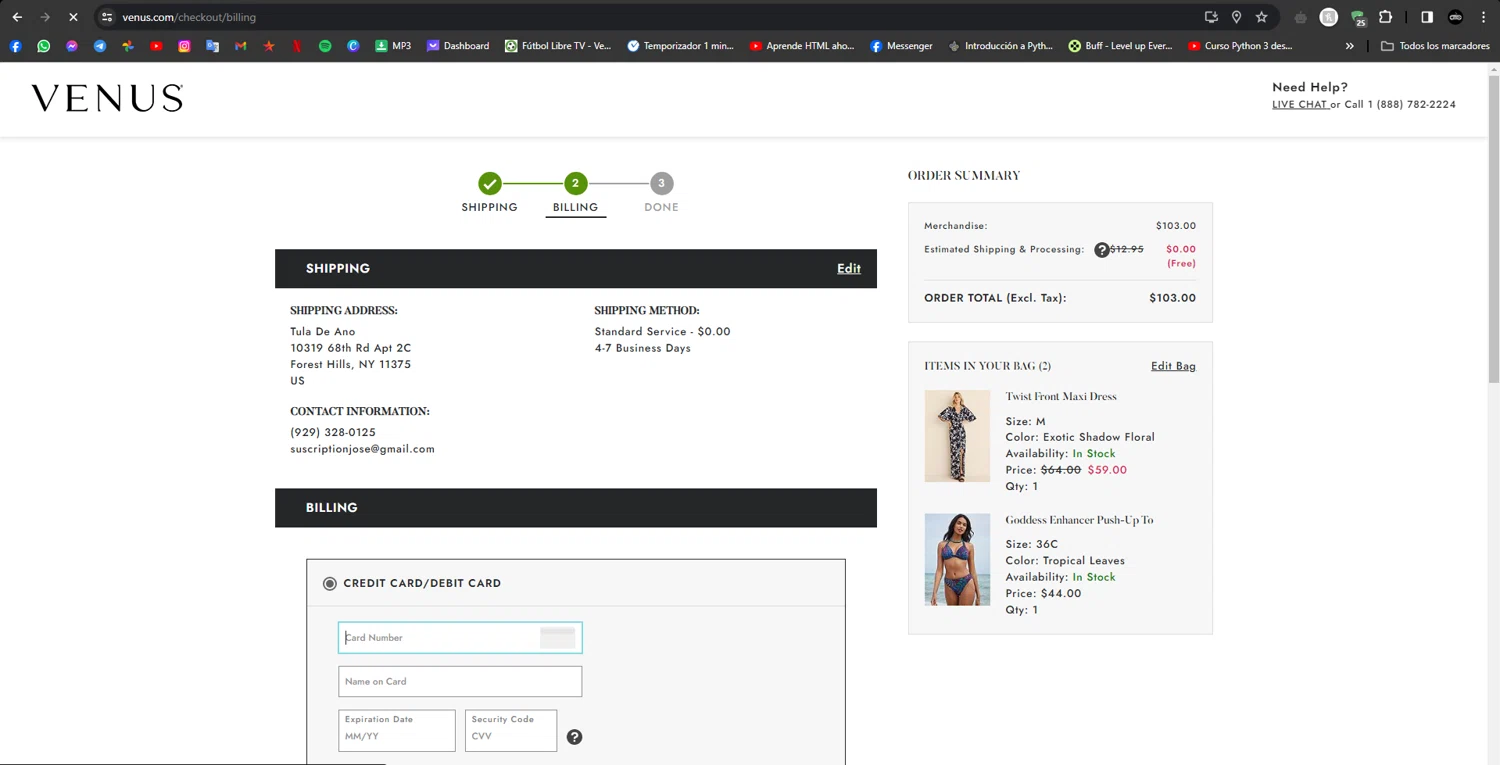Screen dimensions: 1500x765
Task: Open the MP3 bookmark
Action: 392,46
